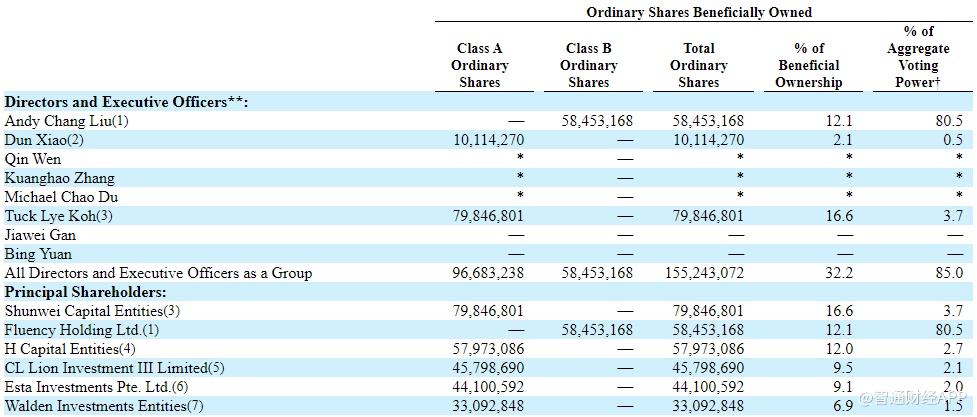Select Walden Investments' 6.9 beneficial ownership value
This screenshot has height=417, width=977.
(x=844, y=406)
